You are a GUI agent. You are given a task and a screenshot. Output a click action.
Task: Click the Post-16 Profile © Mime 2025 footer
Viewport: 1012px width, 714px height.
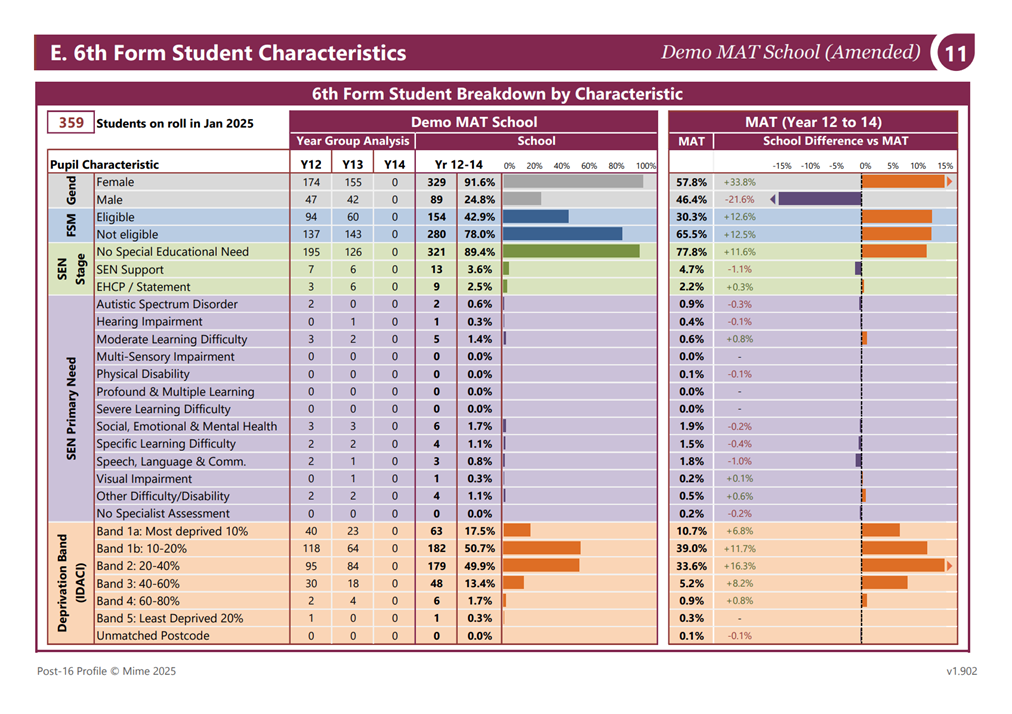(x=106, y=671)
